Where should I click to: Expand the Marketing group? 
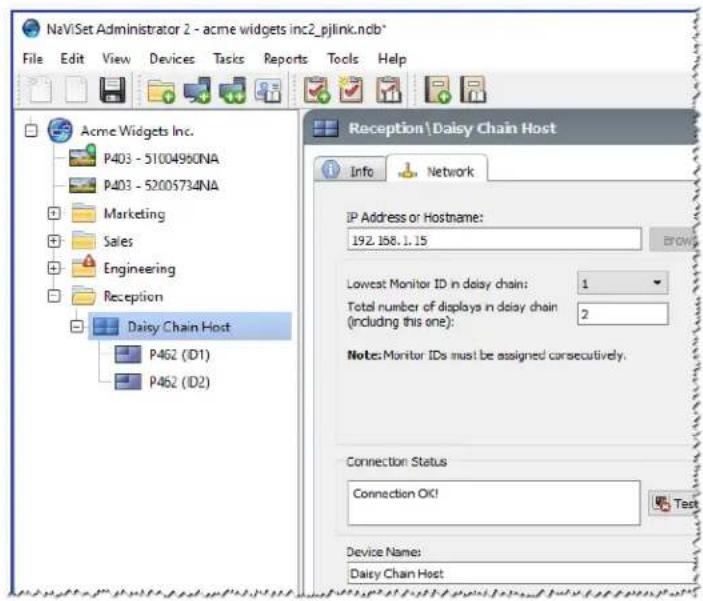[54, 213]
